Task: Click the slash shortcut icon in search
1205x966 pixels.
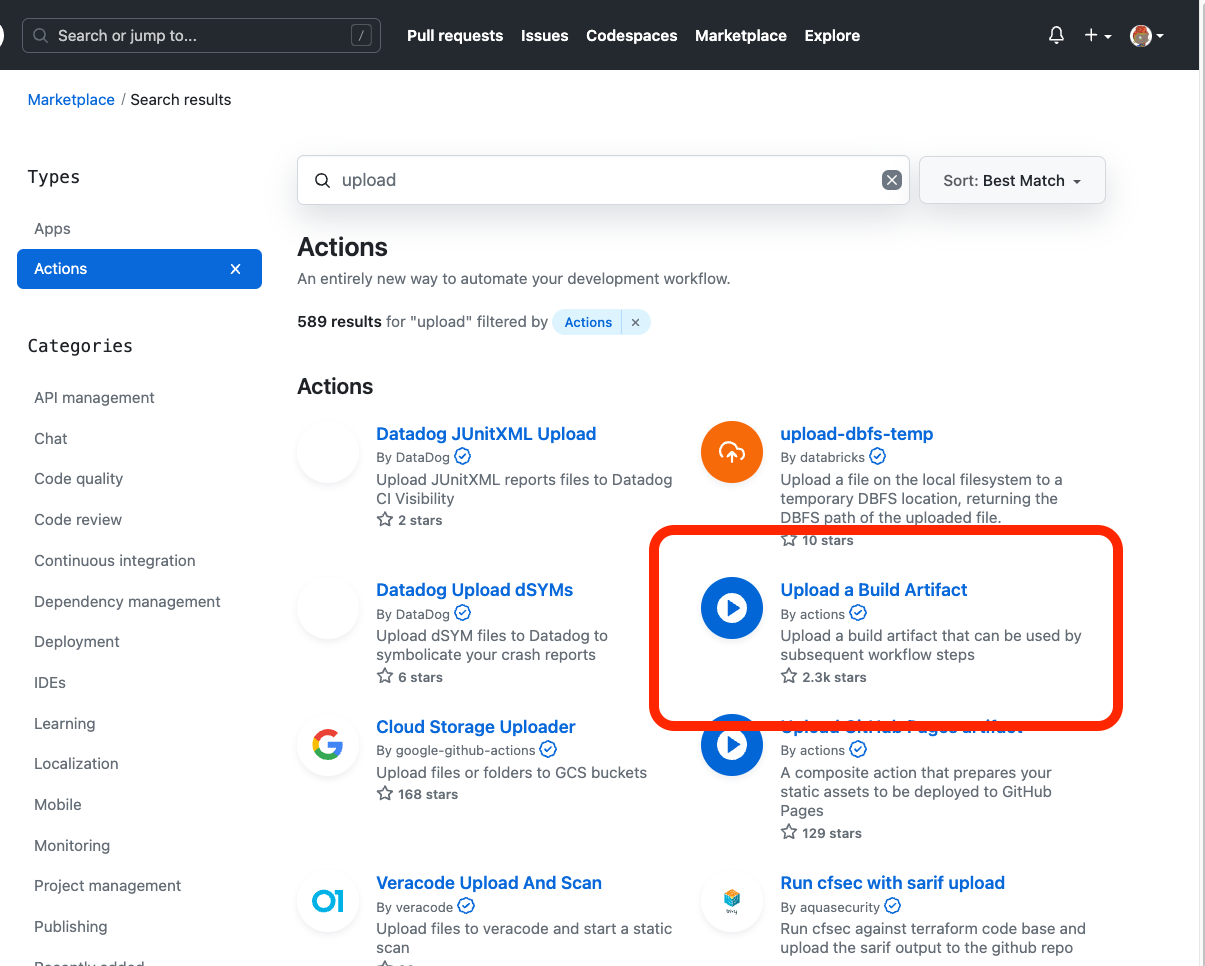Action: pyautogui.click(x=361, y=36)
